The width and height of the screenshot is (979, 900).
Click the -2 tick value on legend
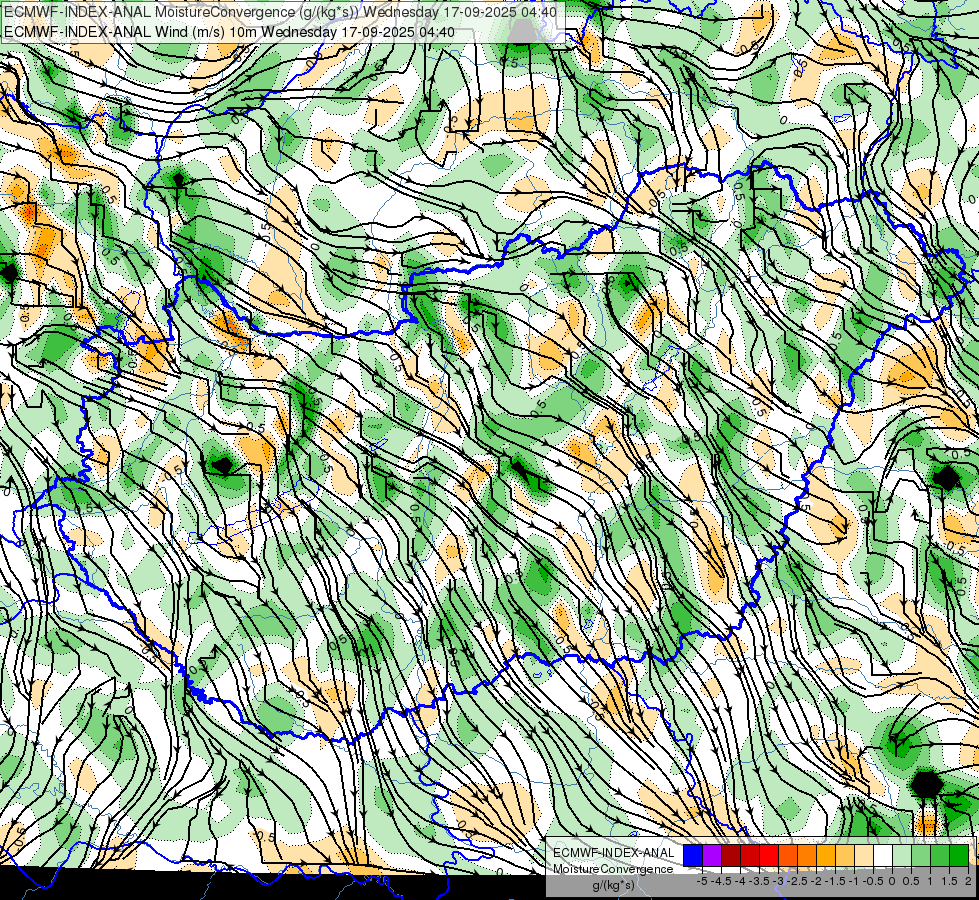(x=816, y=881)
